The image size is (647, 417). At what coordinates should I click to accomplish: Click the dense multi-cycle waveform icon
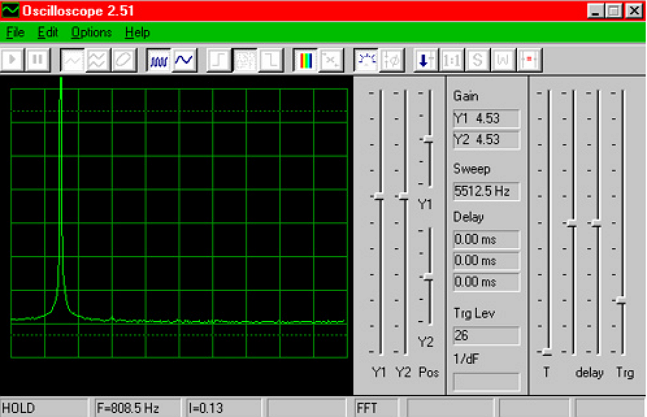tap(158, 60)
